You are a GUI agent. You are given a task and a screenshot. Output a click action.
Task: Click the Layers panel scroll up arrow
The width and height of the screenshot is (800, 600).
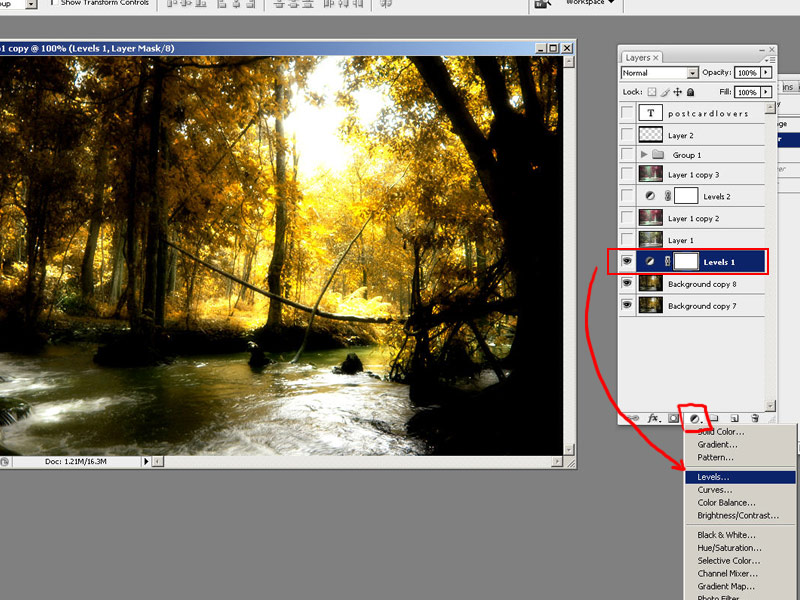(770, 108)
